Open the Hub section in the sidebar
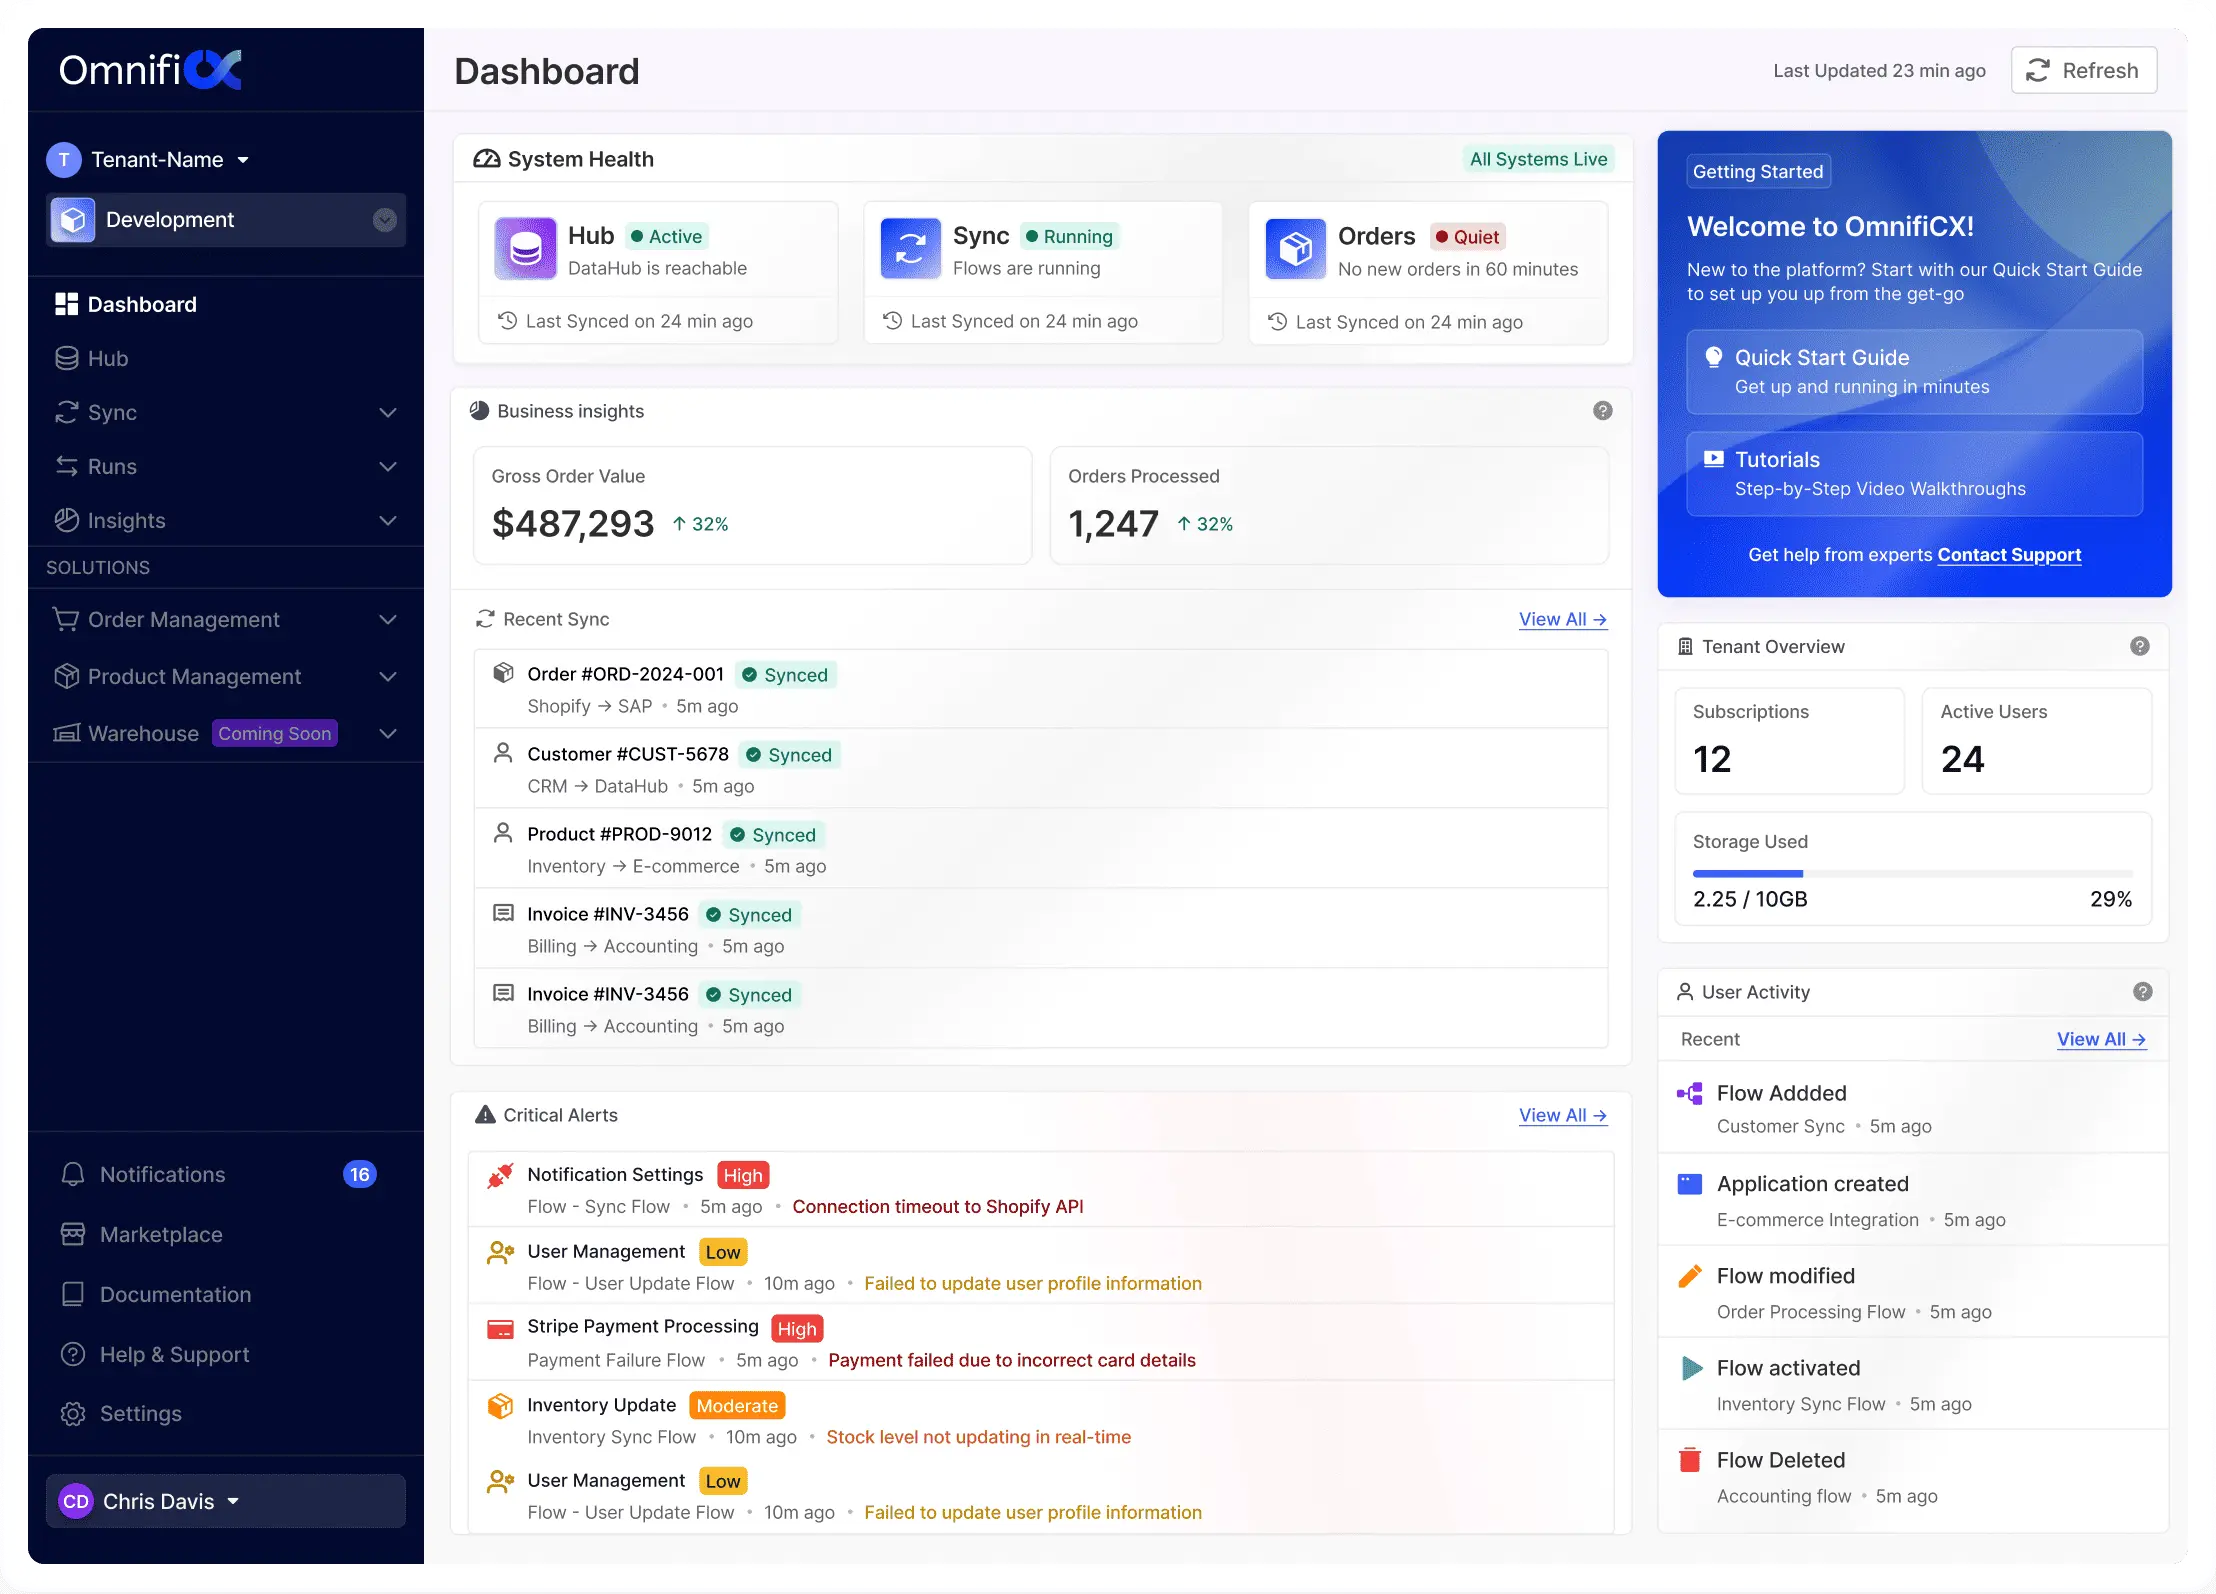The width and height of the screenshot is (2216, 1594). click(x=107, y=358)
